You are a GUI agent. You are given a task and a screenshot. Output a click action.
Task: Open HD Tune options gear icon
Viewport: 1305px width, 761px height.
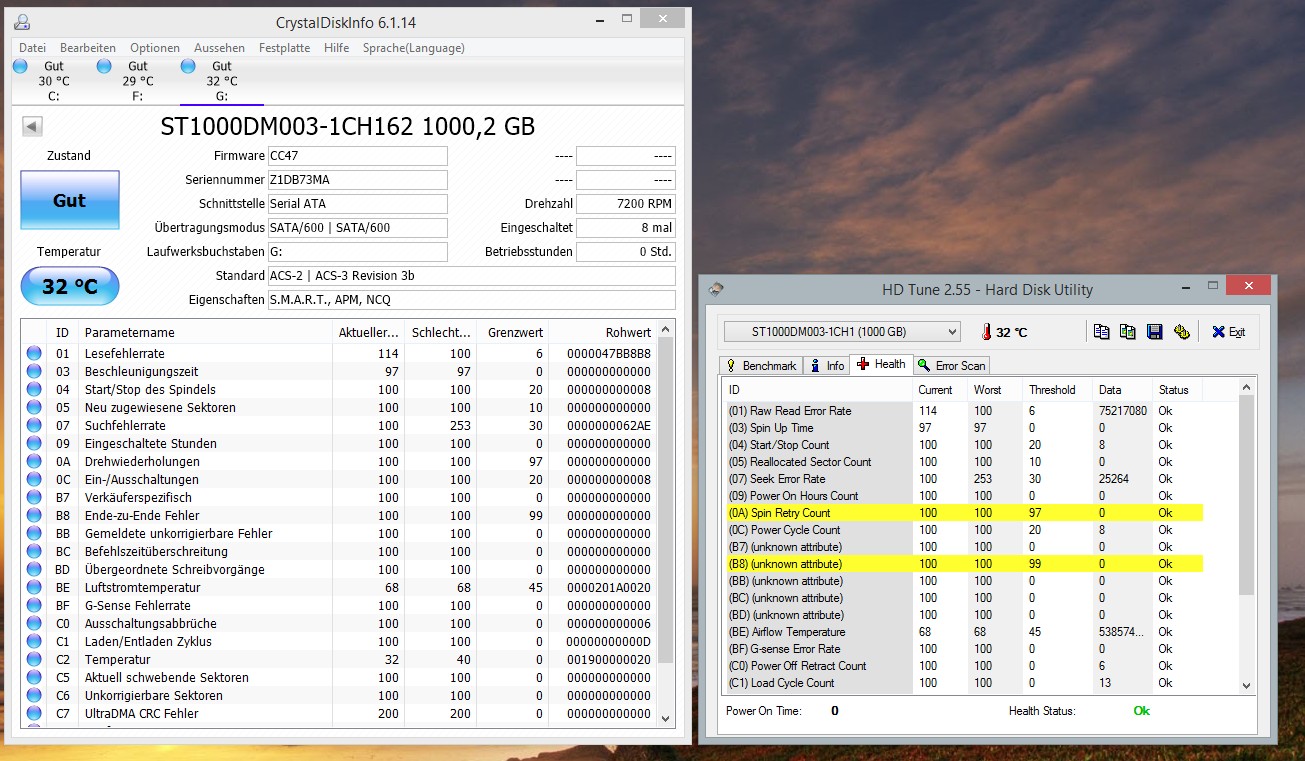click(x=1181, y=332)
